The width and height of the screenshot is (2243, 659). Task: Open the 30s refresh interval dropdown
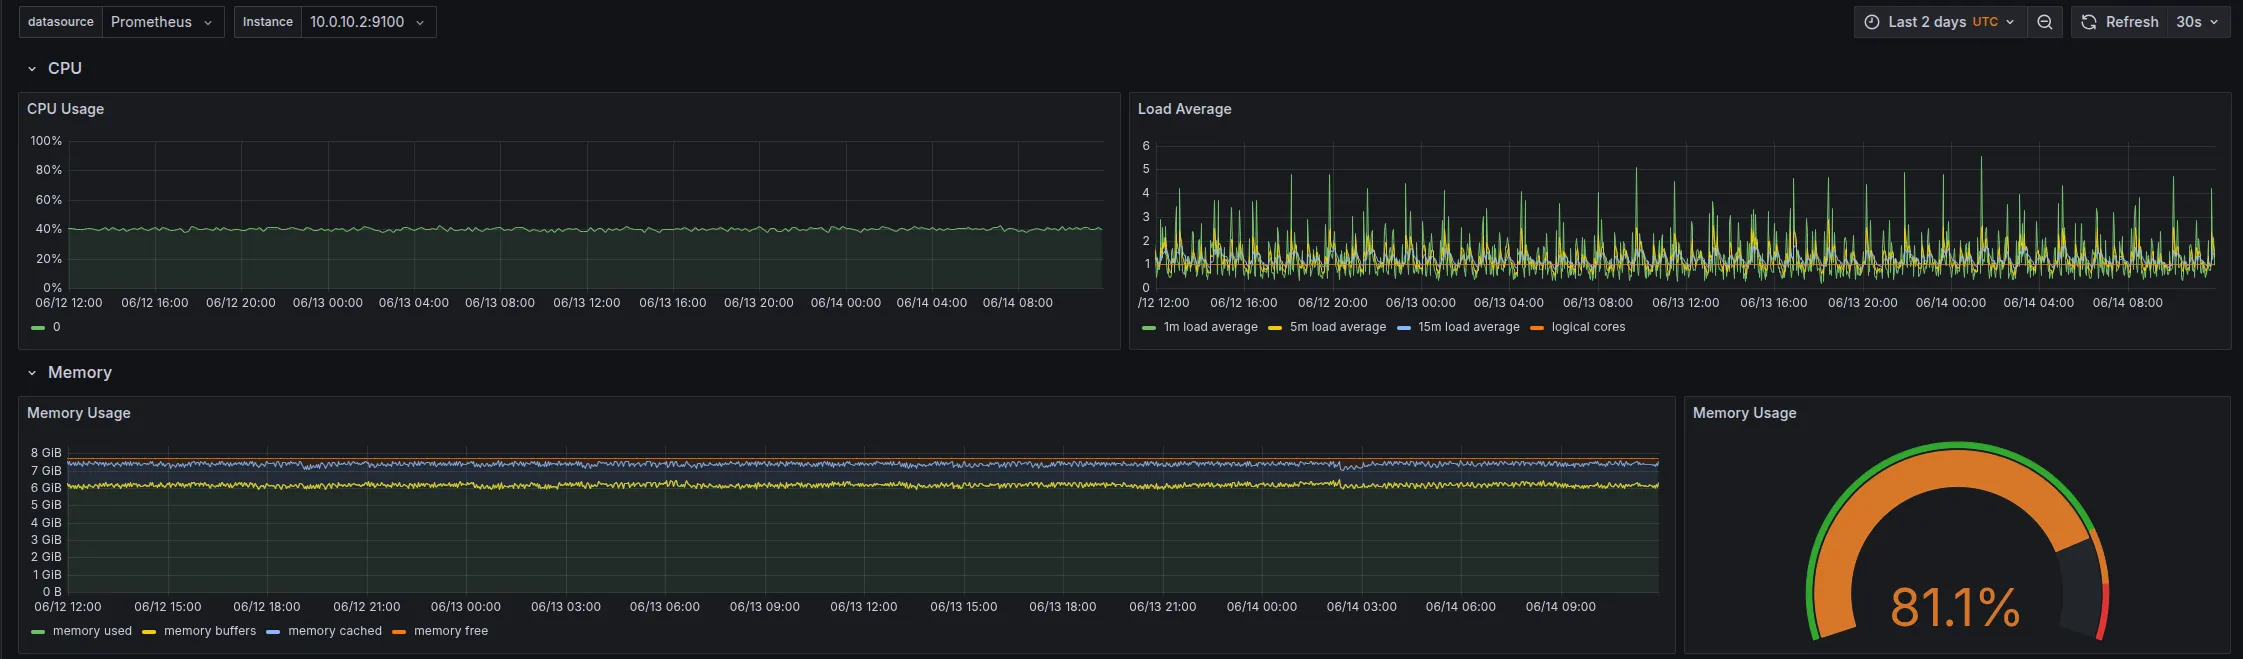[x=2198, y=22]
